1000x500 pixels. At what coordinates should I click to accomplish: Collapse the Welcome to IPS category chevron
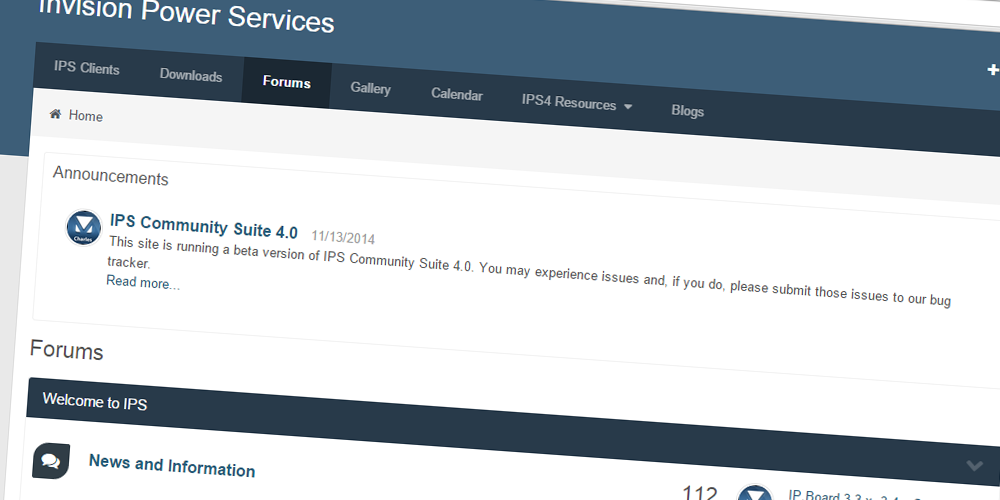(x=974, y=466)
